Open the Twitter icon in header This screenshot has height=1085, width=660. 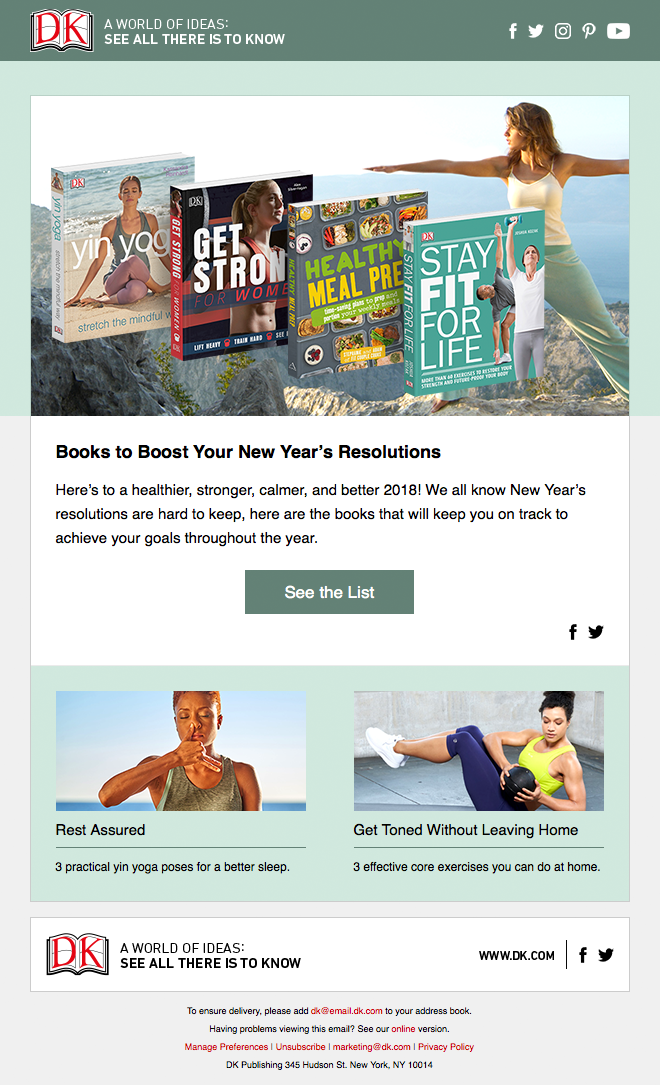535,31
